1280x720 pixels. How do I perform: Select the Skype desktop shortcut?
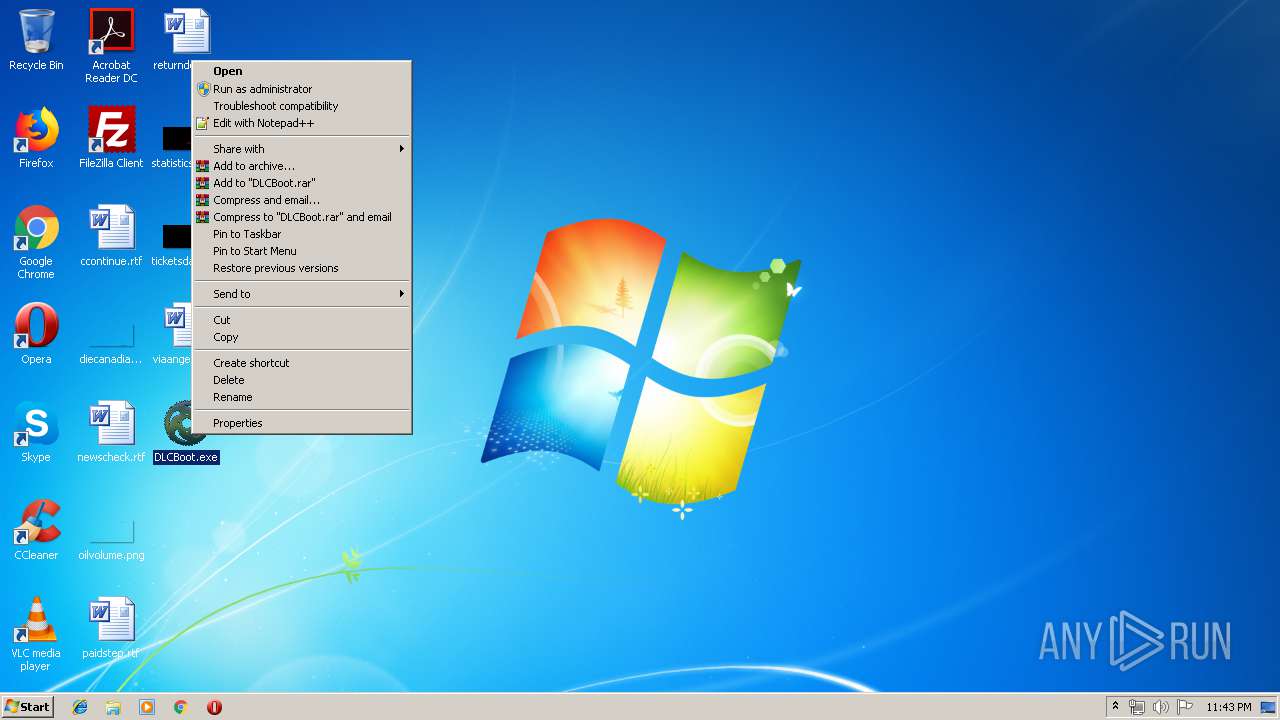tap(36, 432)
